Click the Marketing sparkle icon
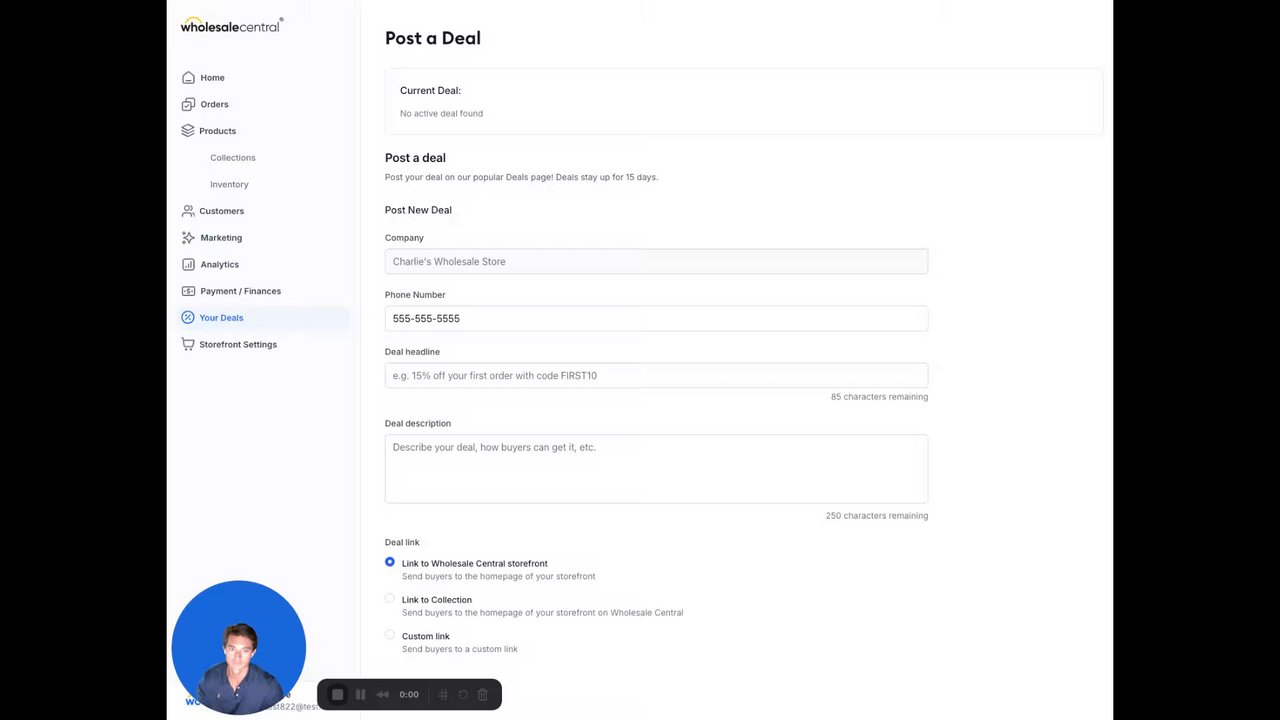The image size is (1280, 720). click(188, 238)
